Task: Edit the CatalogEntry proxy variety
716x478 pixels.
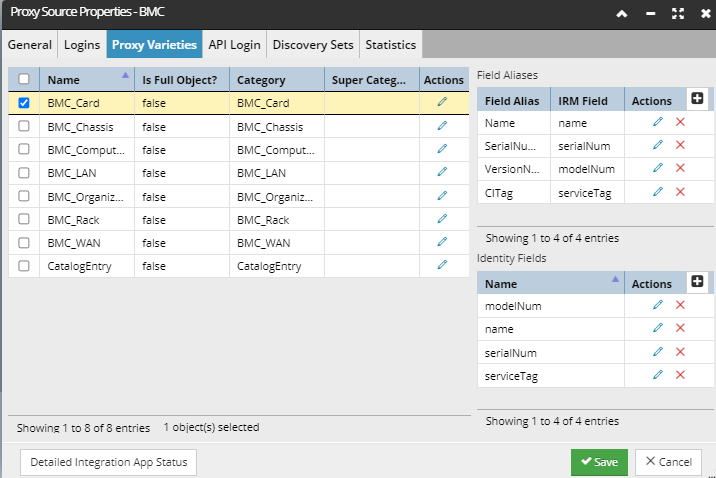Action: (x=442, y=265)
